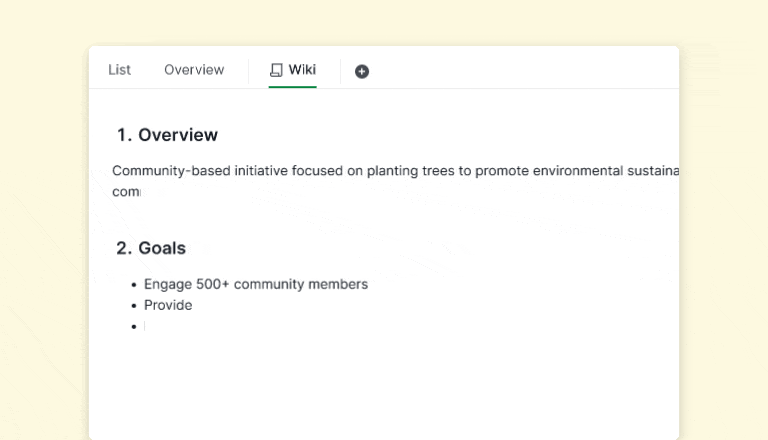The height and width of the screenshot is (440, 768).
Task: Click the "Provide" bullet text
Action: tap(168, 305)
